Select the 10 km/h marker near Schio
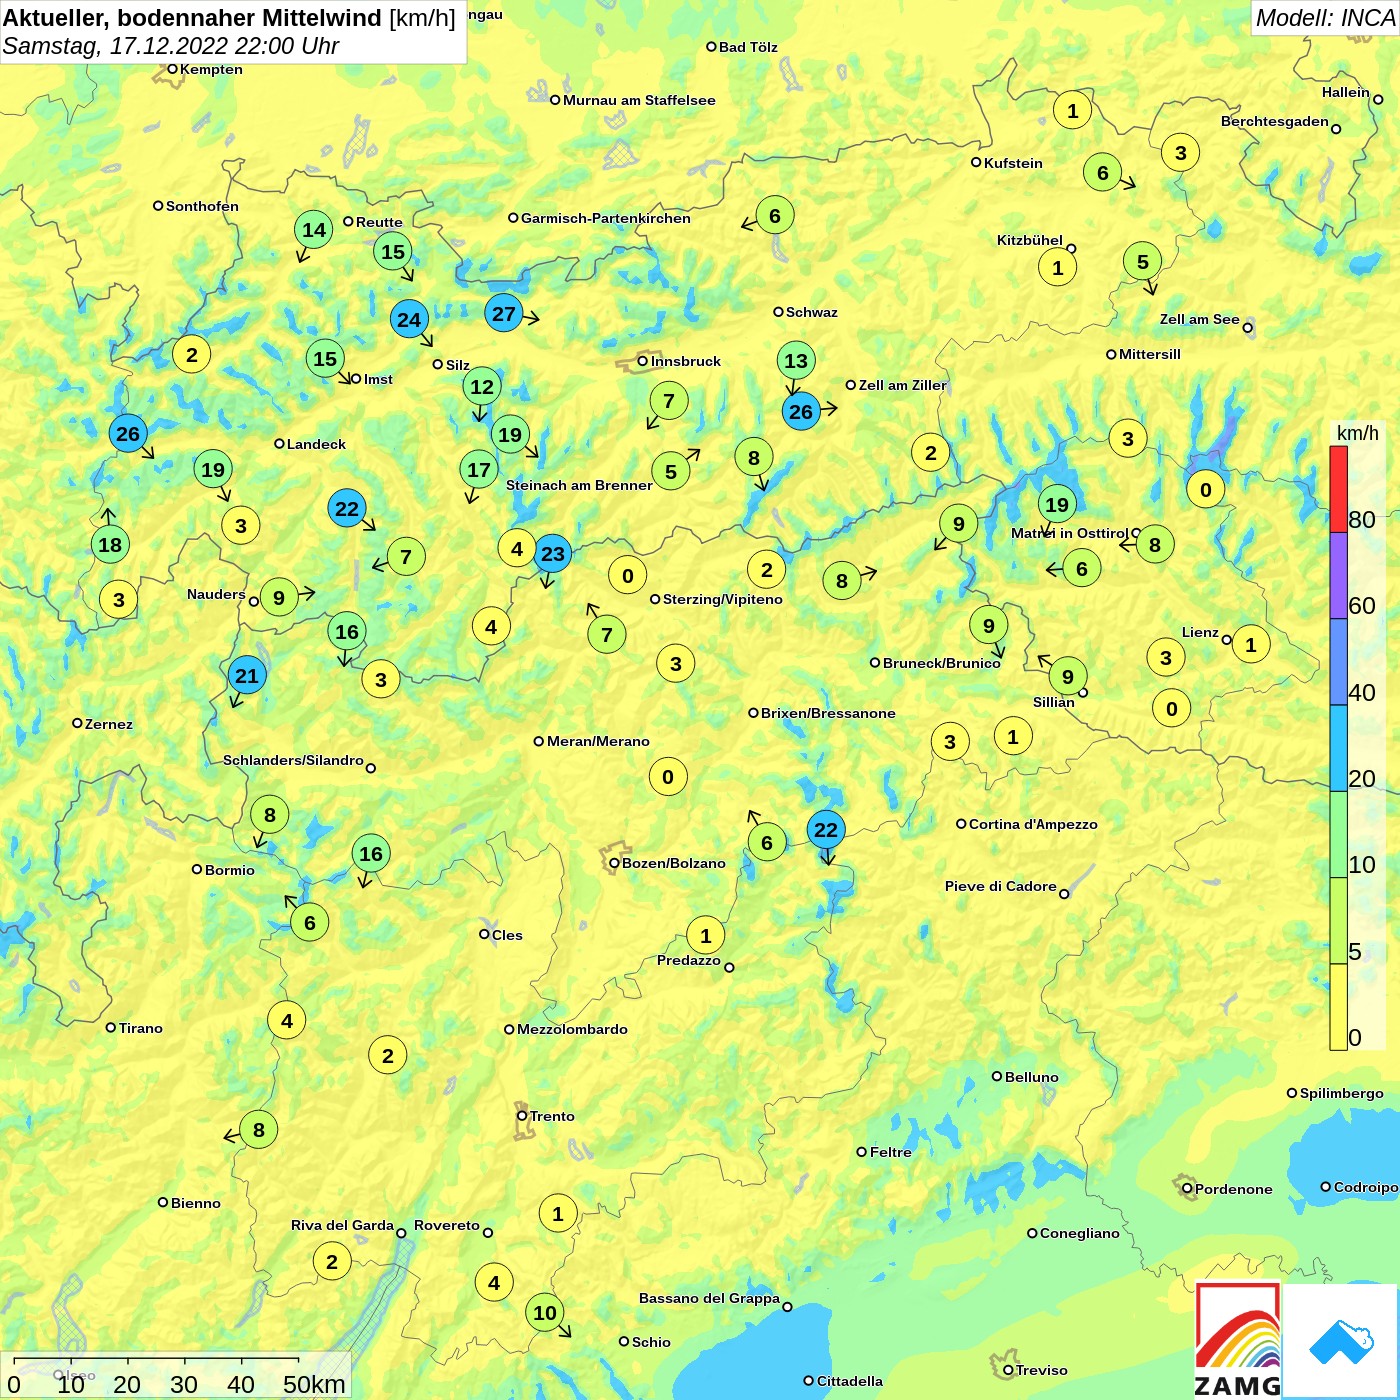1400x1400 pixels. 545,1313
